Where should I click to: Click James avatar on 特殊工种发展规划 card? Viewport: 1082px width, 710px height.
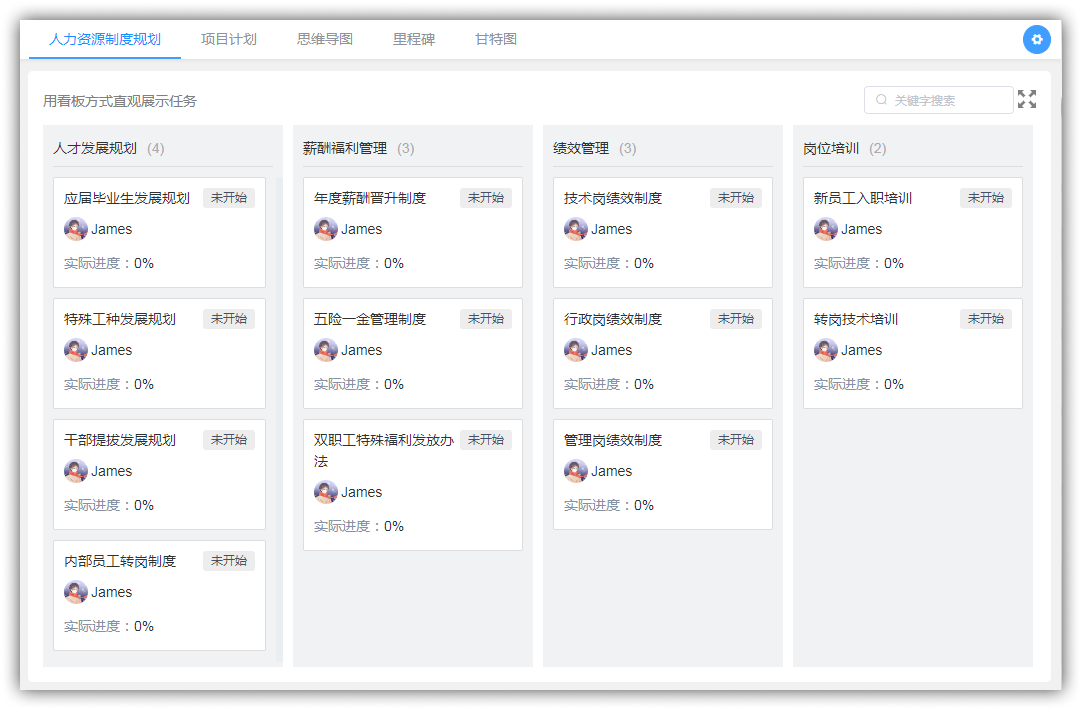coord(76,350)
